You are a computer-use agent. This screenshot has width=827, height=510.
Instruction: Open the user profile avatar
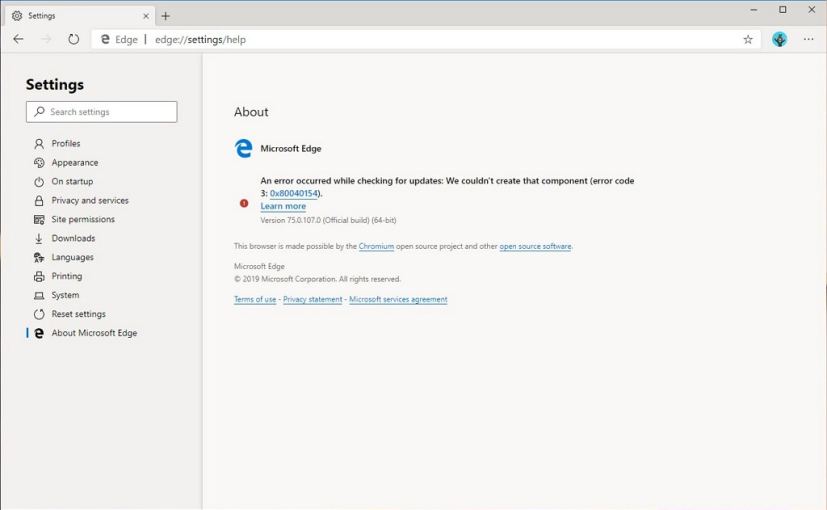pyautogui.click(x=779, y=39)
